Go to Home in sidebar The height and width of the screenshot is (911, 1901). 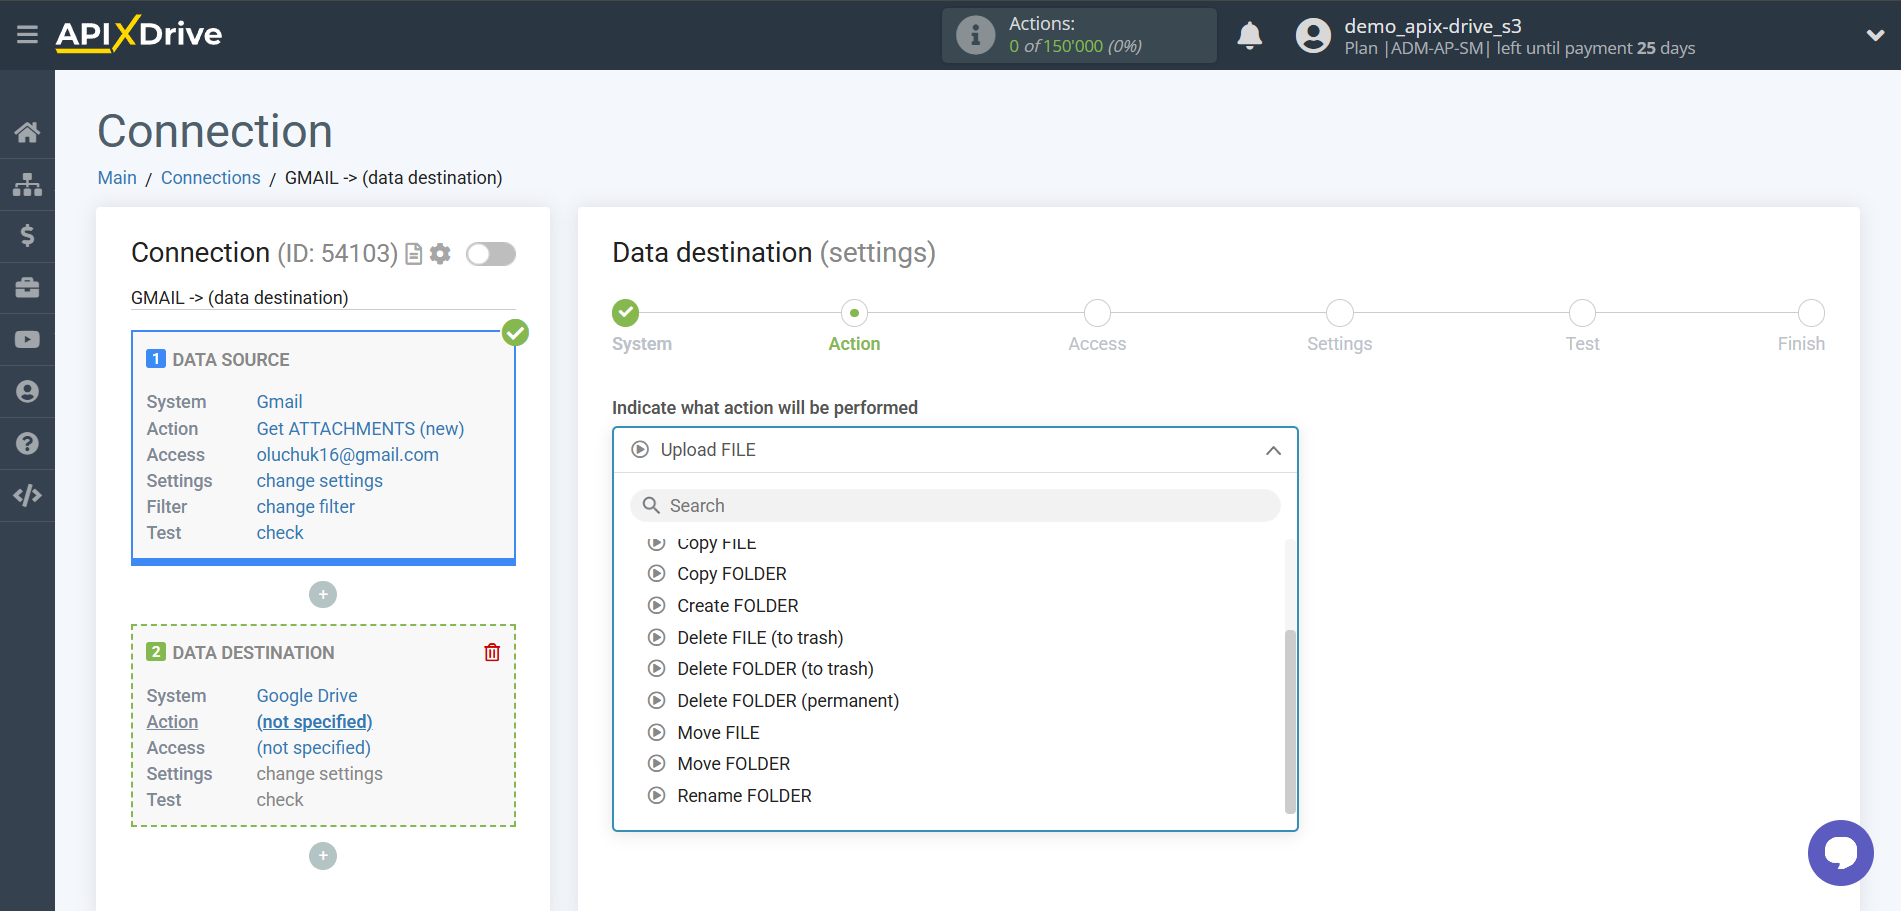pyautogui.click(x=27, y=132)
